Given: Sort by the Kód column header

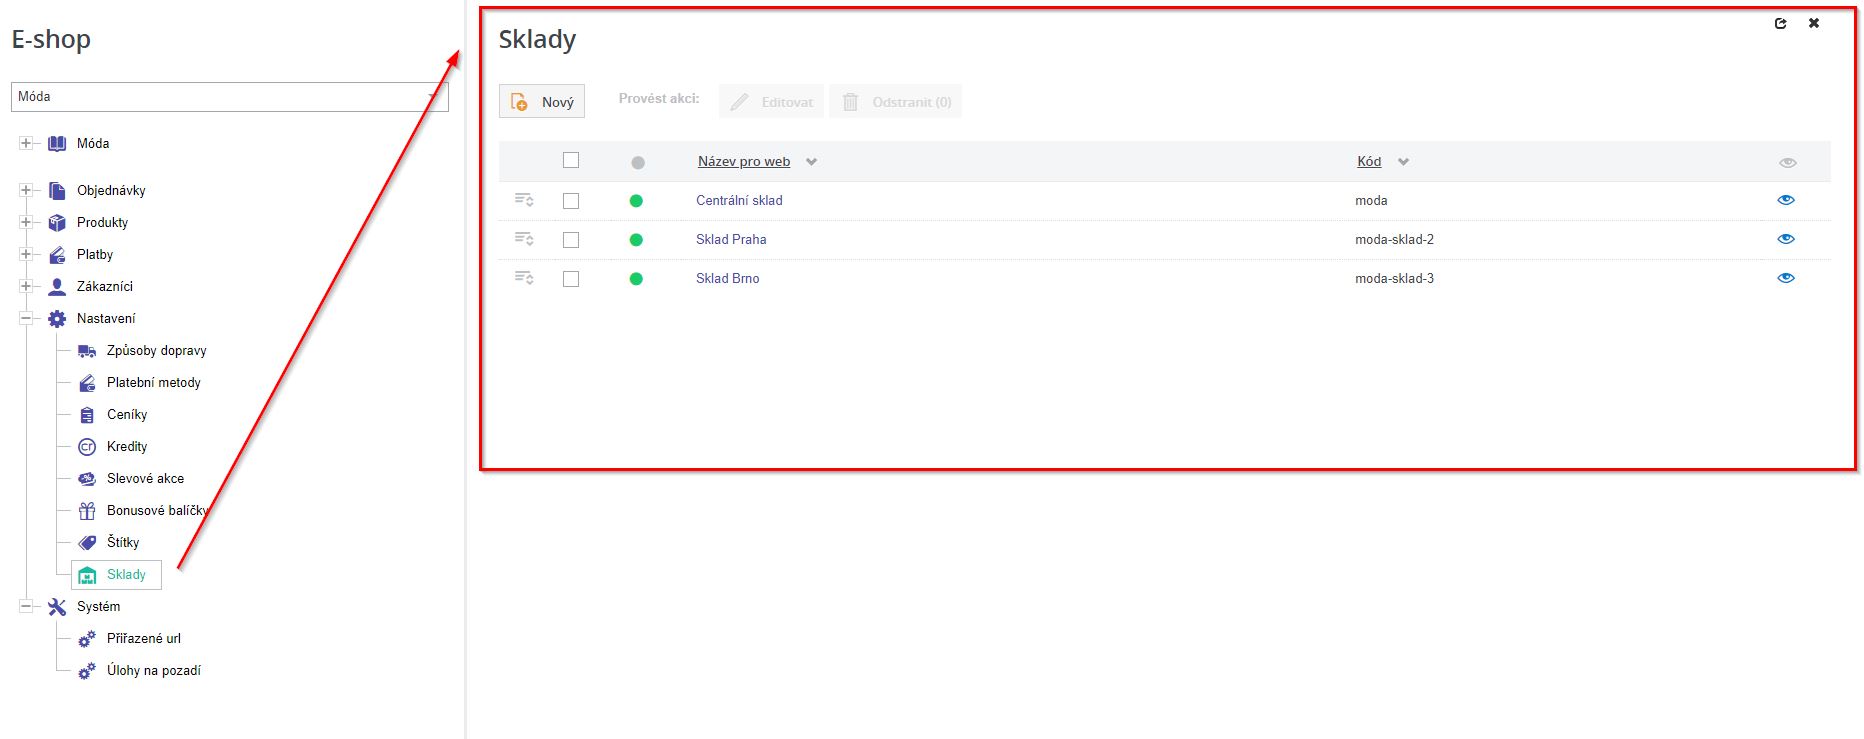Looking at the screenshot, I should click(1369, 162).
